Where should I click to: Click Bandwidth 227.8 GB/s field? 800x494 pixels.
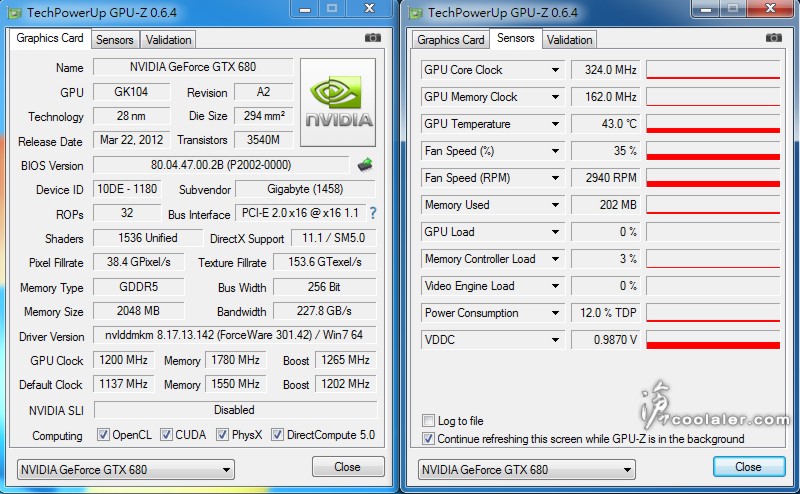pyautogui.click(x=324, y=311)
